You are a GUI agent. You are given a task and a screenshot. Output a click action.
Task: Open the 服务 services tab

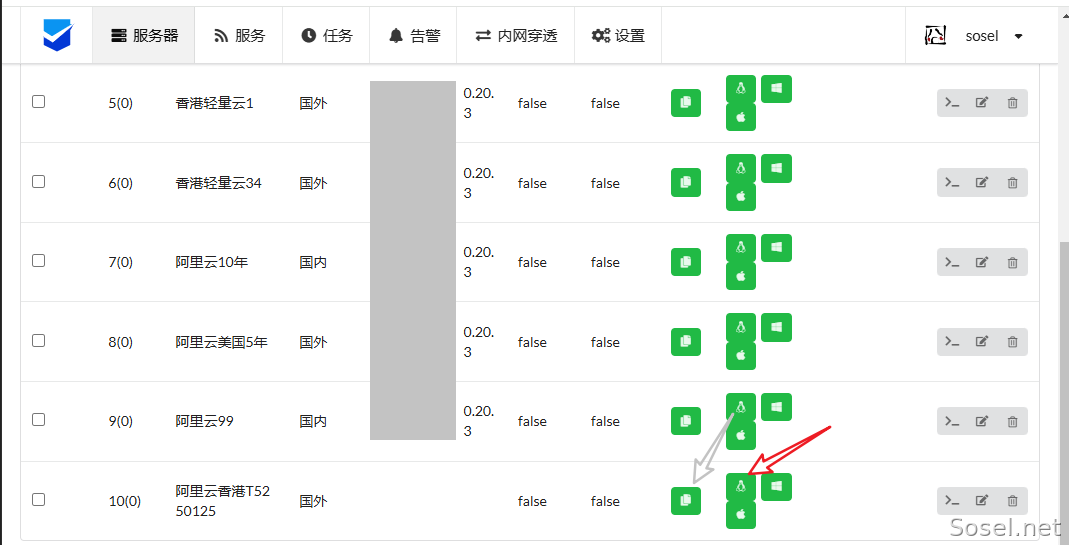239,36
